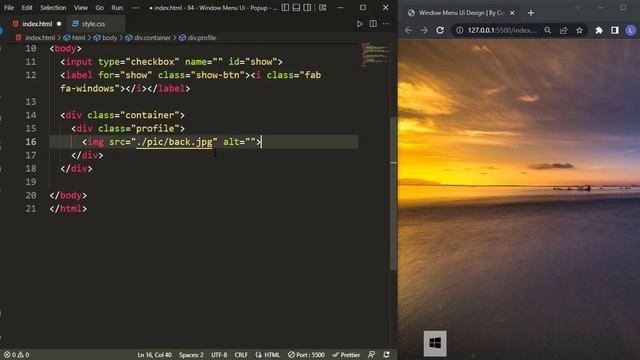Click line number 16 in gutter
Image resolution: width=640 pixels, height=360 pixels.
31,142
